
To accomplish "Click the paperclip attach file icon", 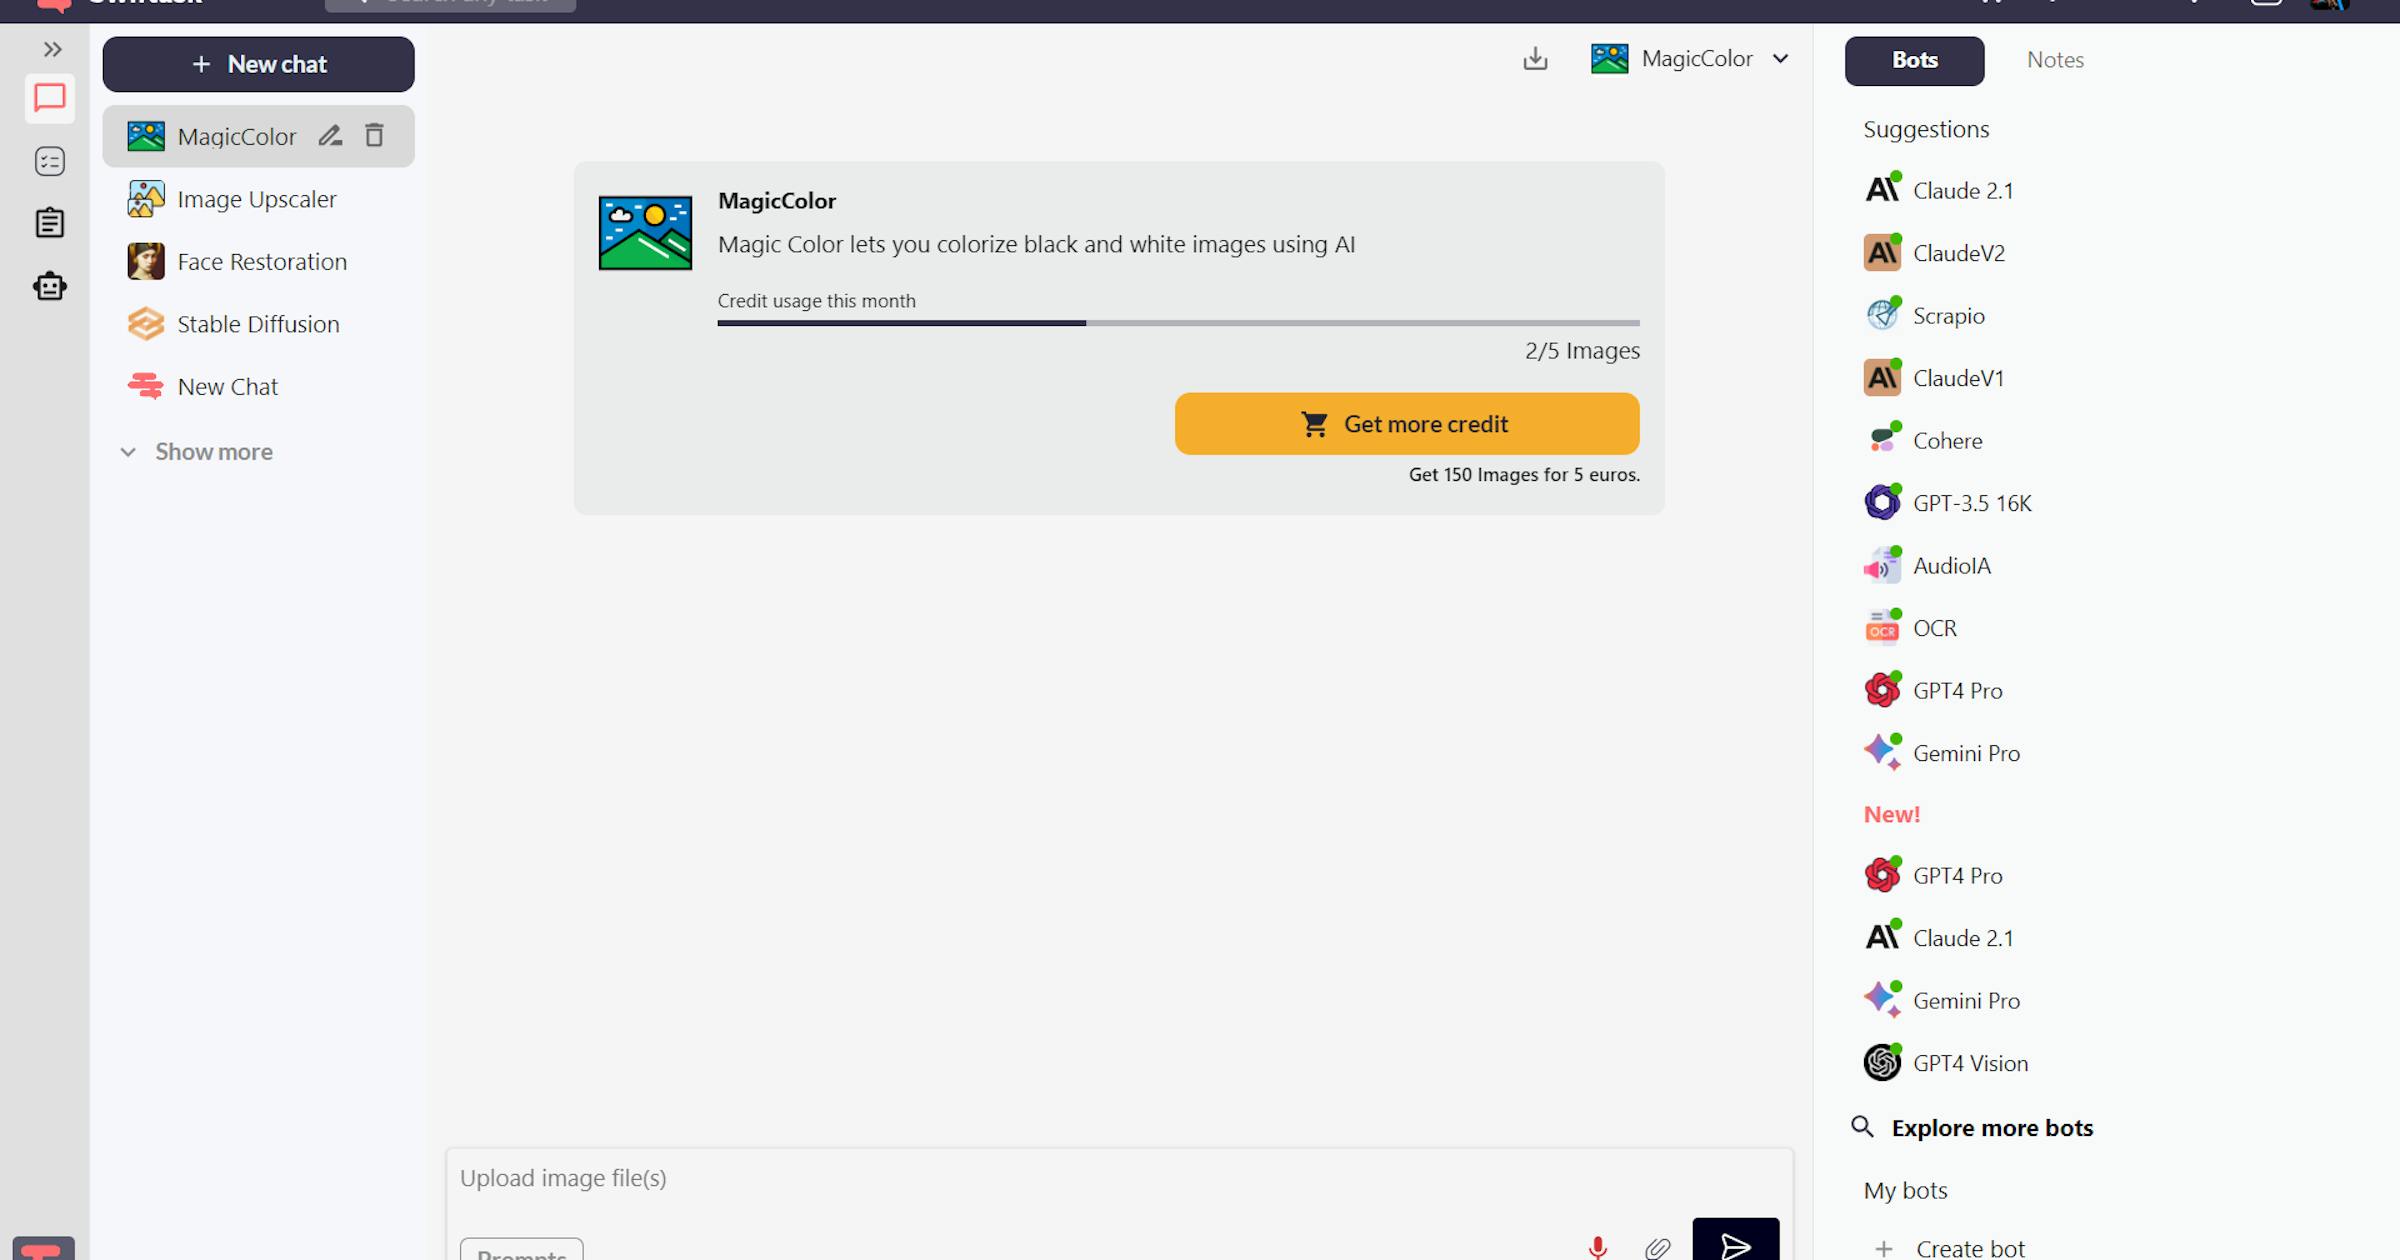I will tap(1657, 1246).
